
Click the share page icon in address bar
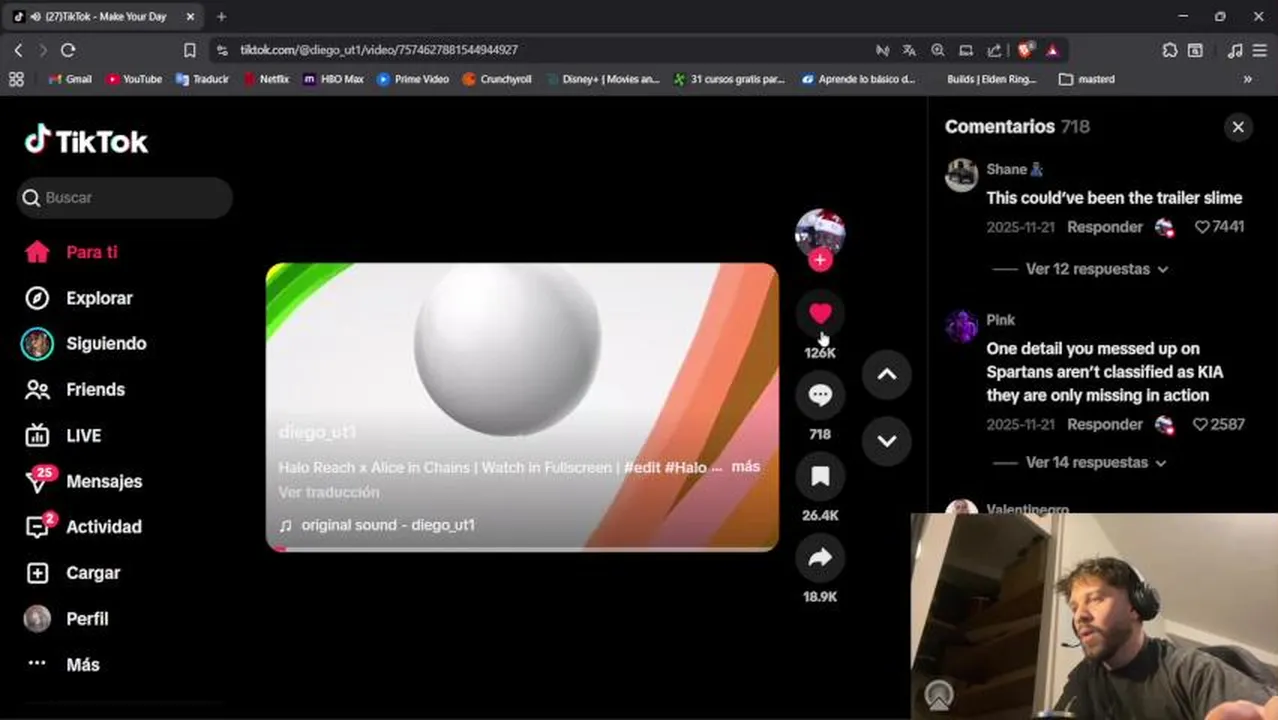[994, 50]
